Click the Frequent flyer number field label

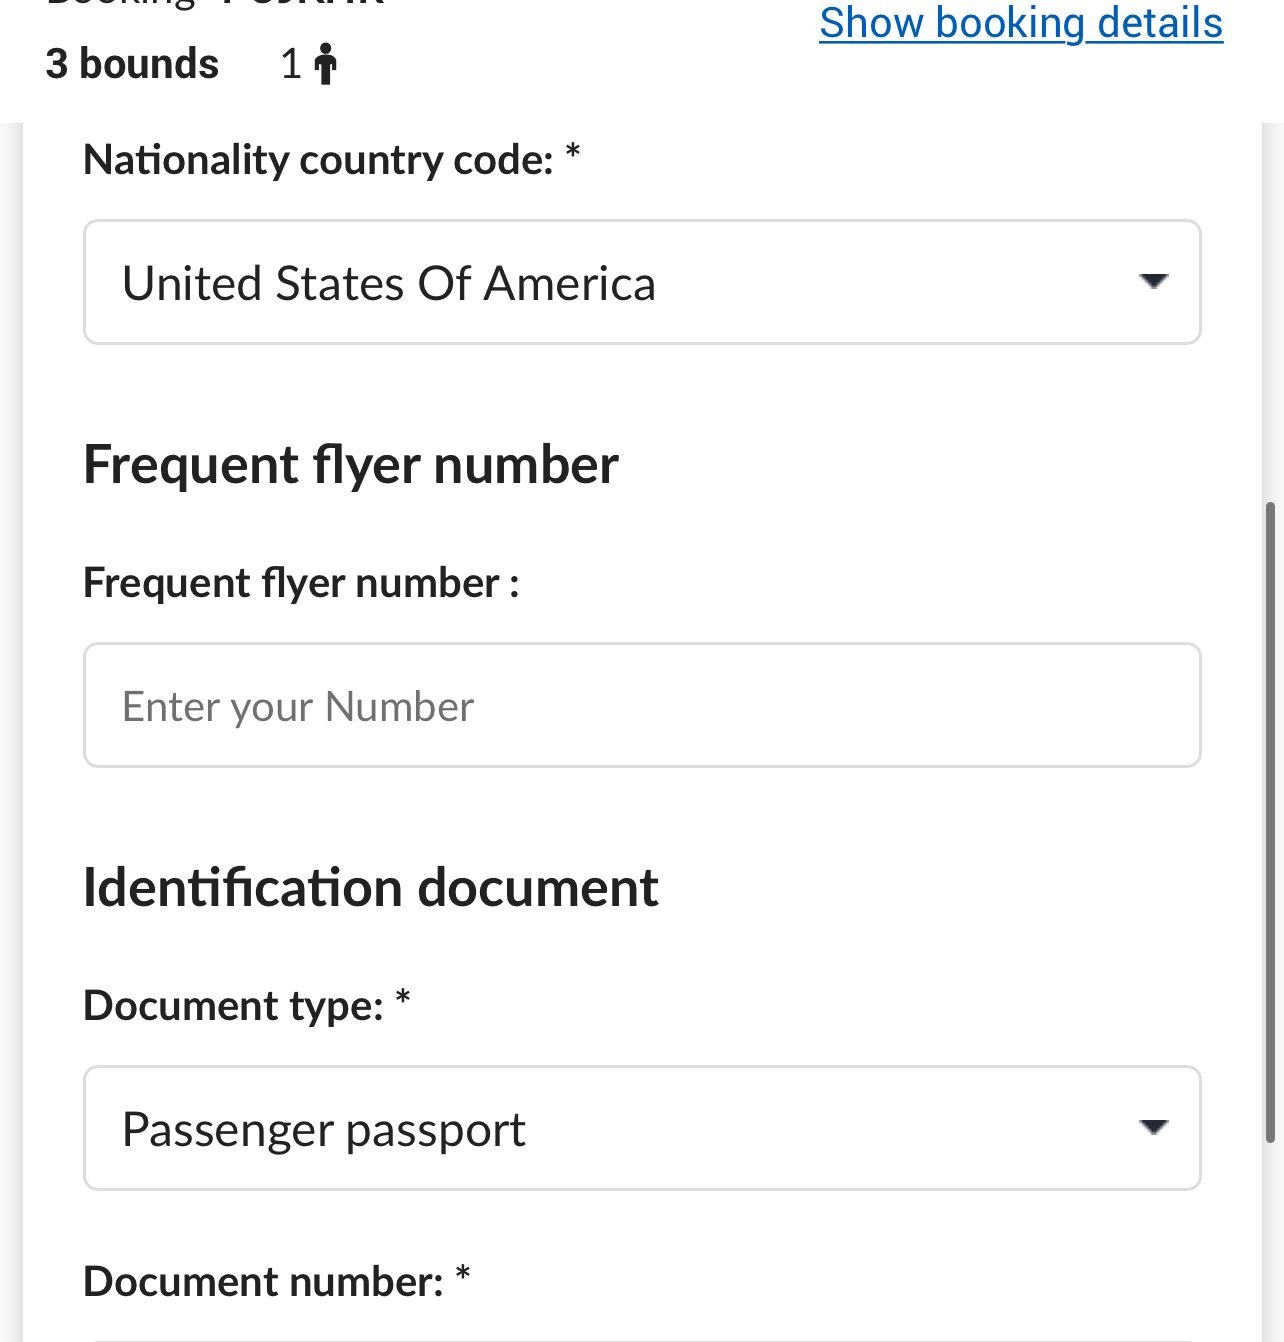tap(300, 583)
